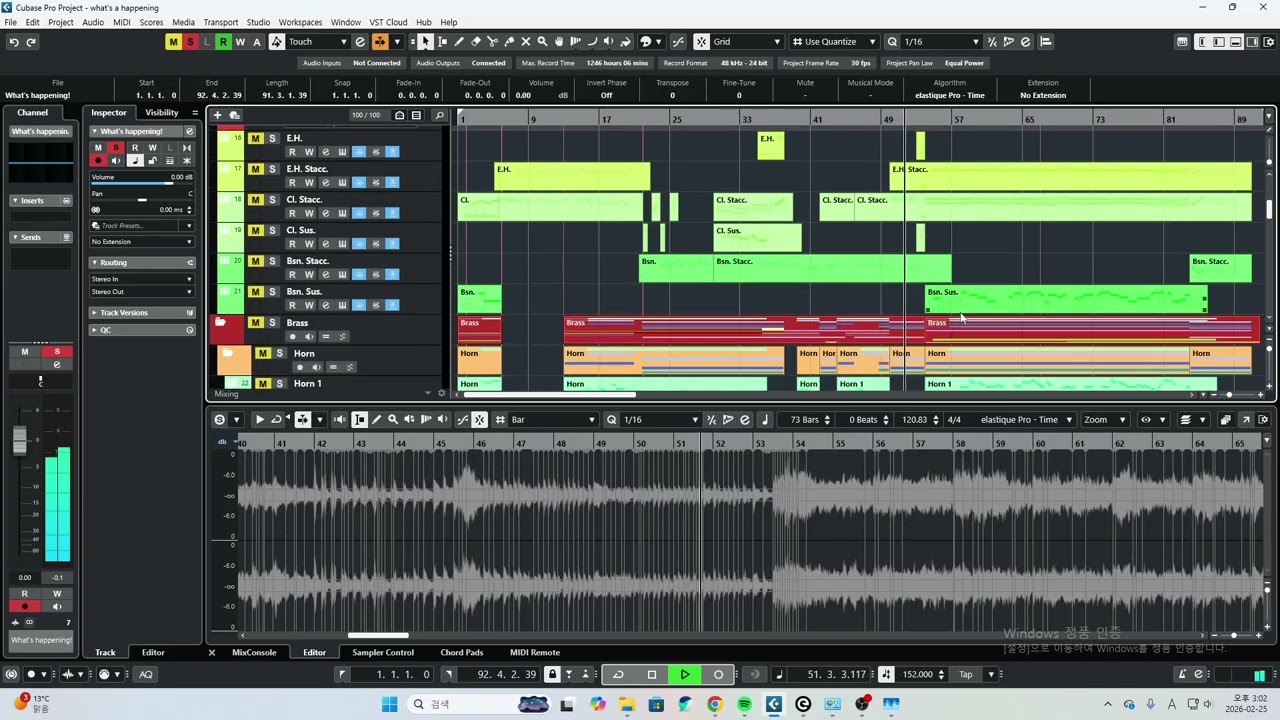Open the Windows Start menu
This screenshot has width=1280, height=720.
tap(389, 704)
